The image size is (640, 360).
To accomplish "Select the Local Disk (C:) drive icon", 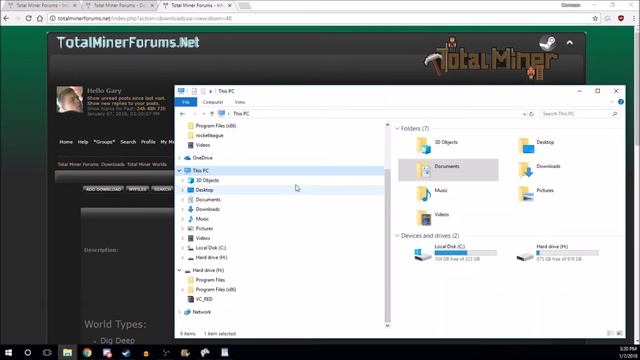I will pos(422,254).
